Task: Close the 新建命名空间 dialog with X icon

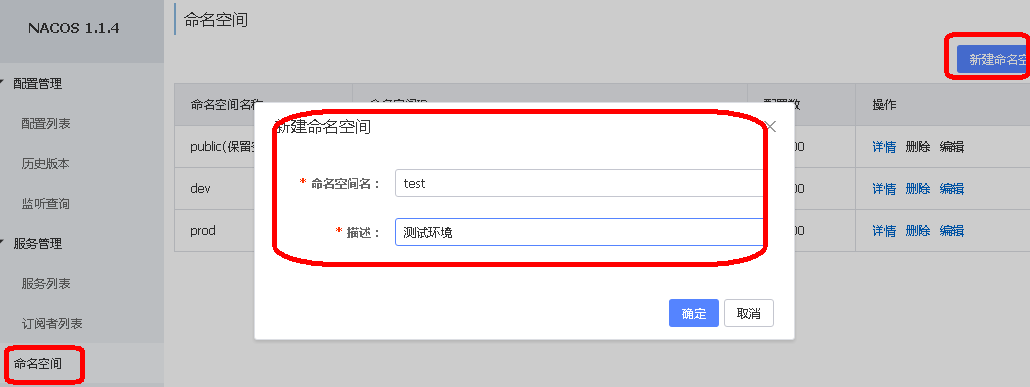Action: 771,127
